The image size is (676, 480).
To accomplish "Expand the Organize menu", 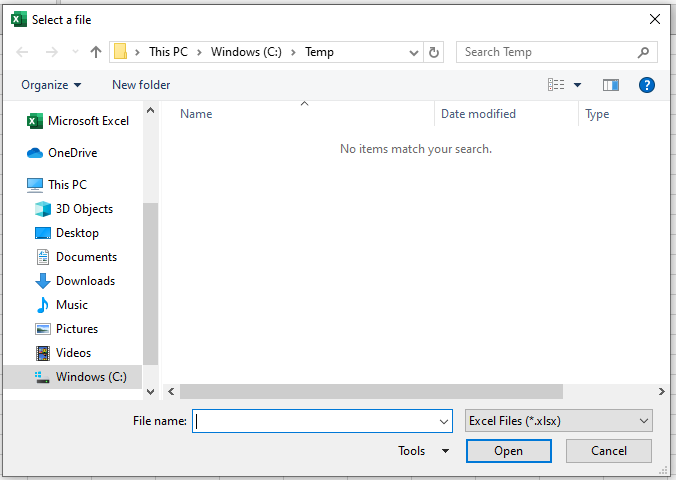I will coord(51,85).
